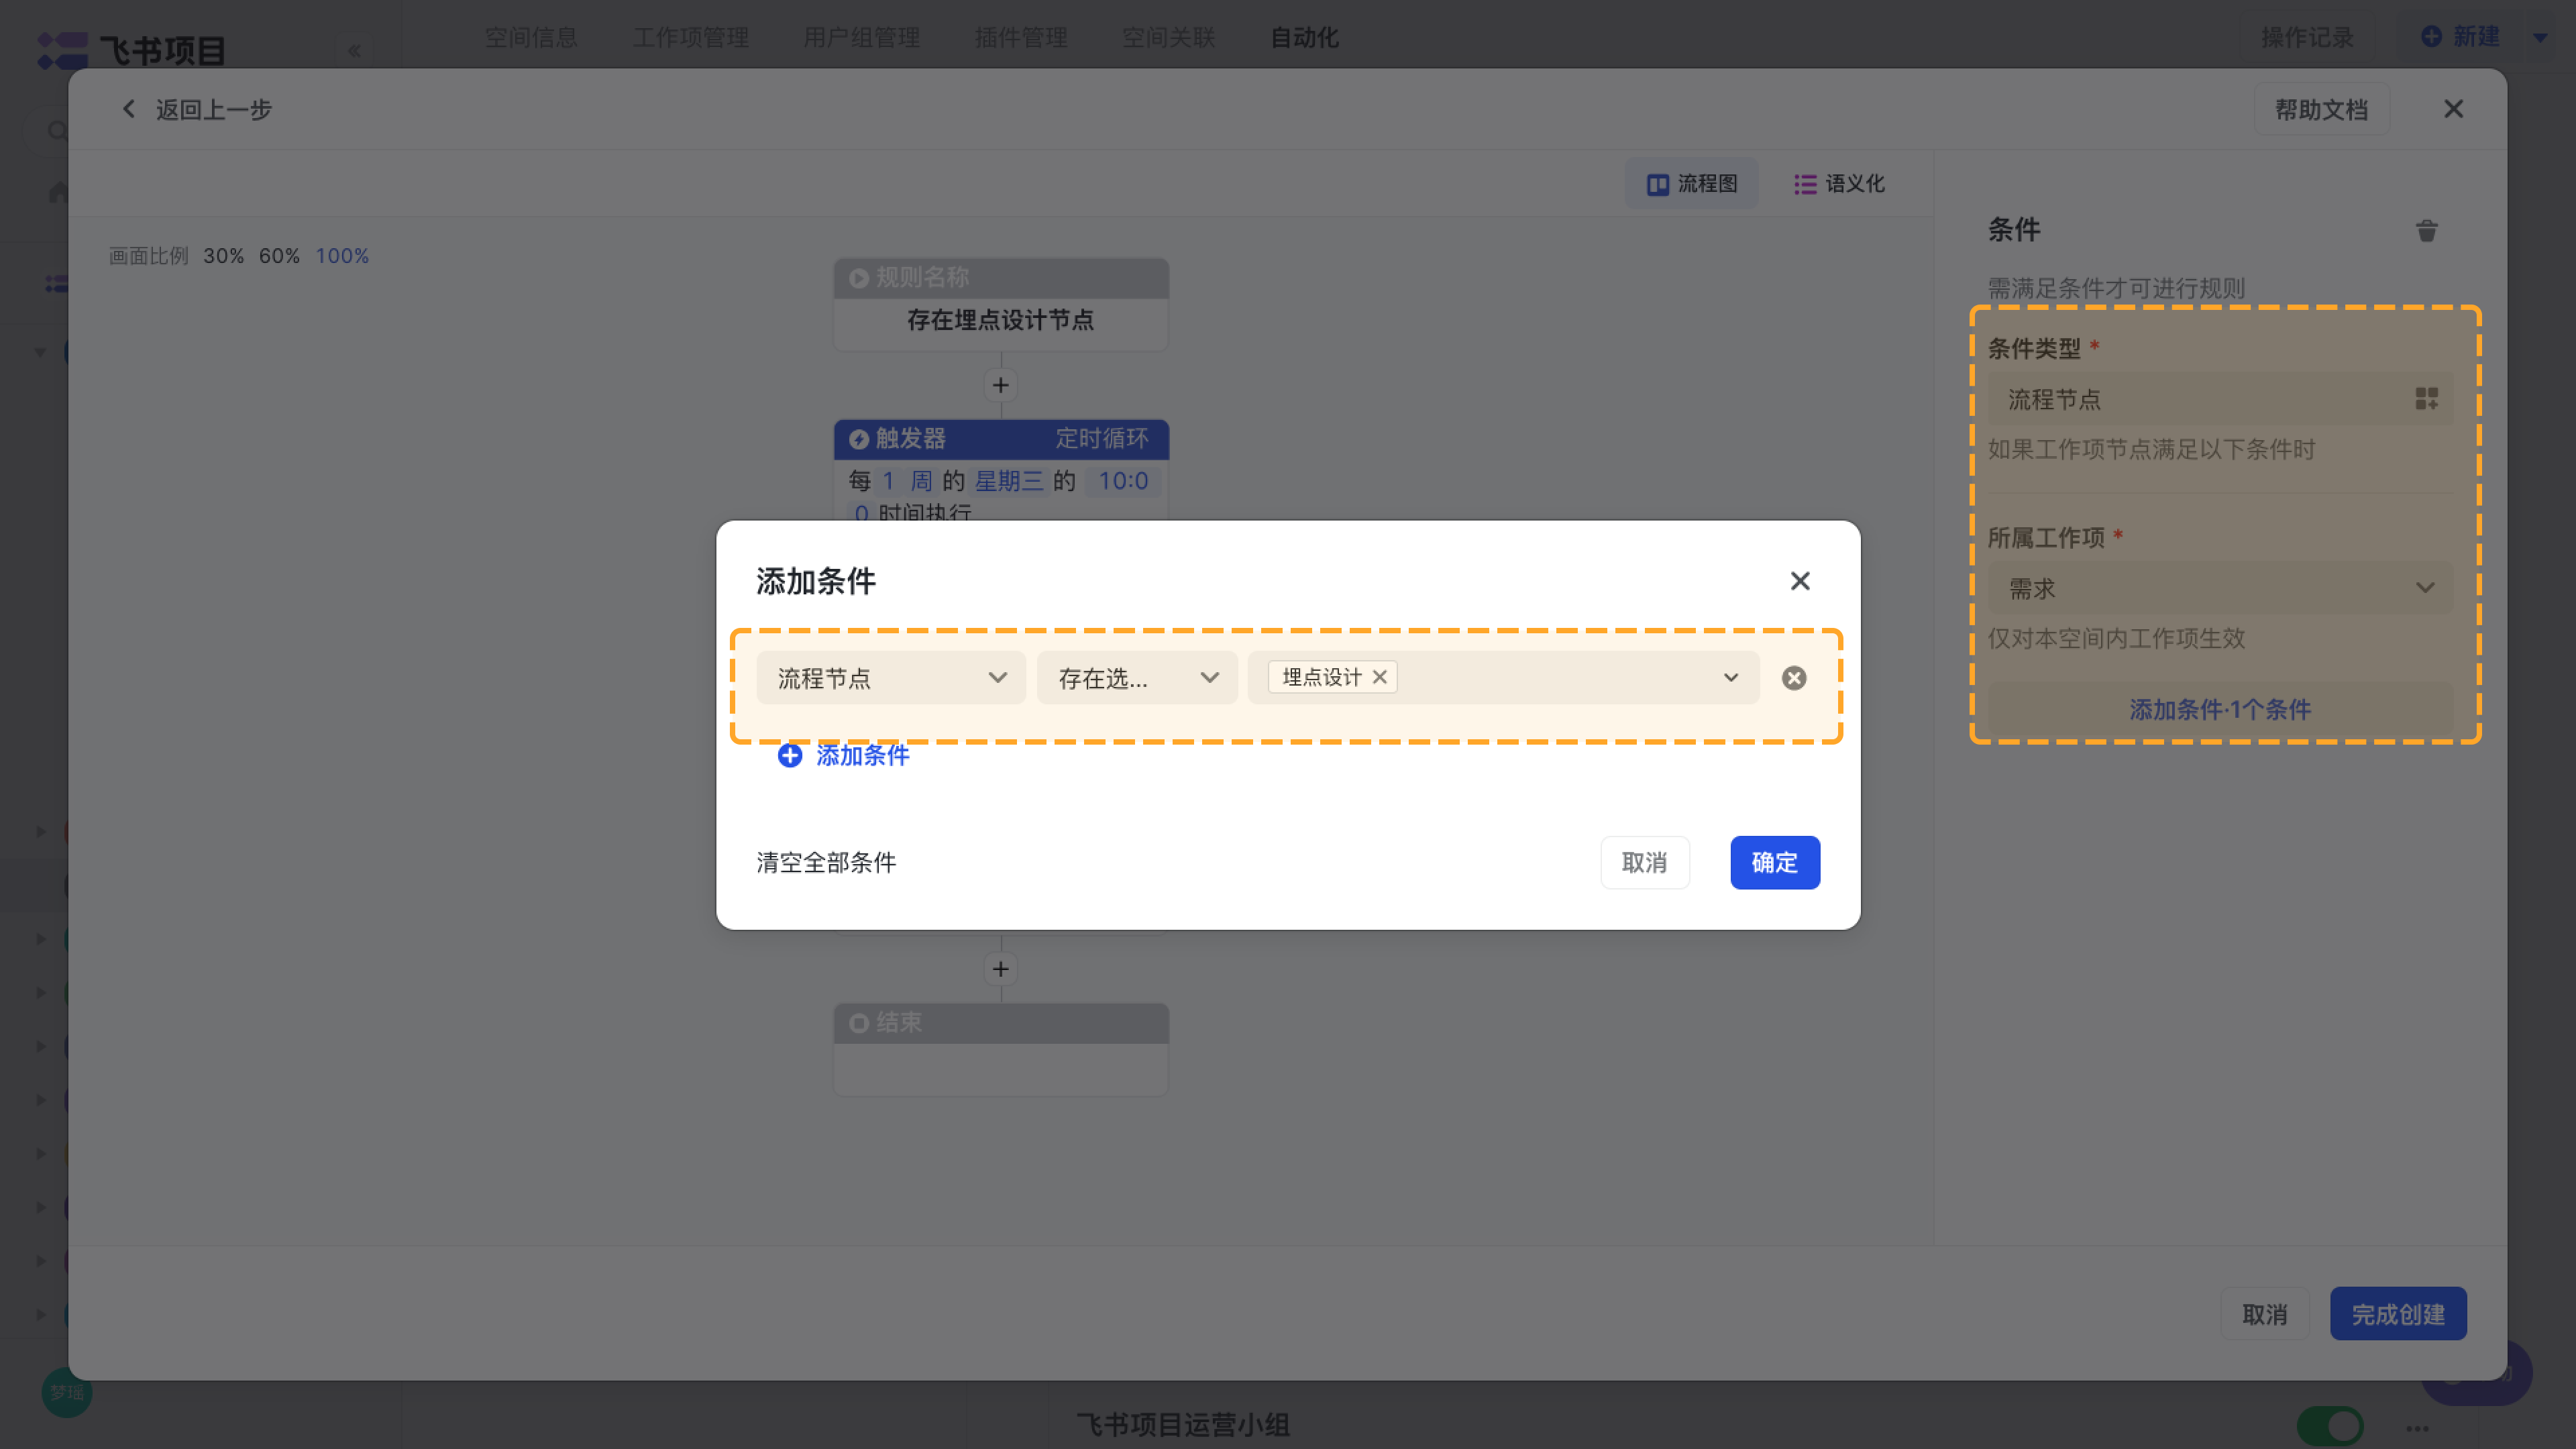
Task: Set canvas zoom to 60%
Action: [x=279, y=256]
